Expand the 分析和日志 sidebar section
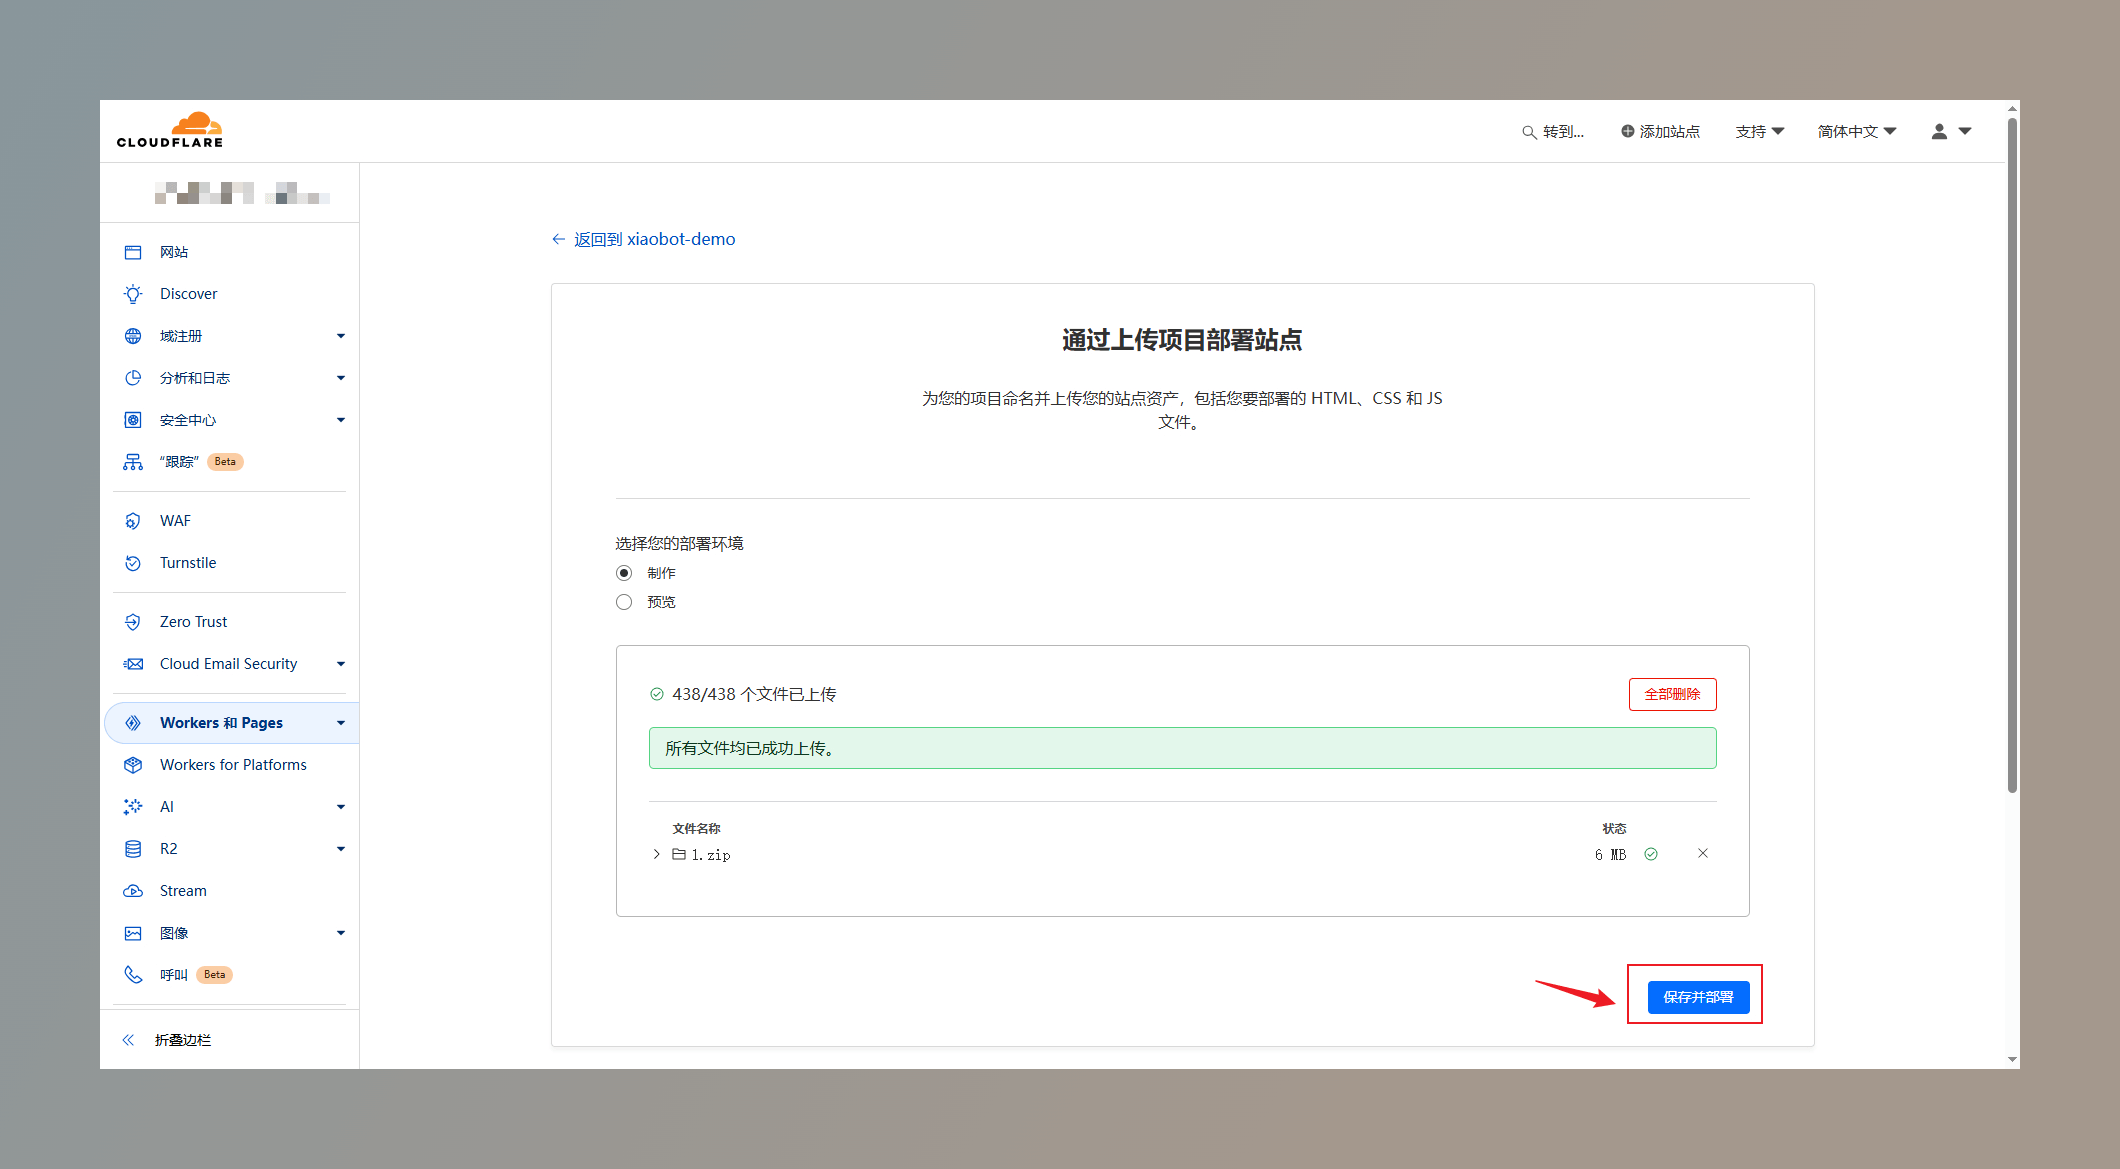 (341, 378)
